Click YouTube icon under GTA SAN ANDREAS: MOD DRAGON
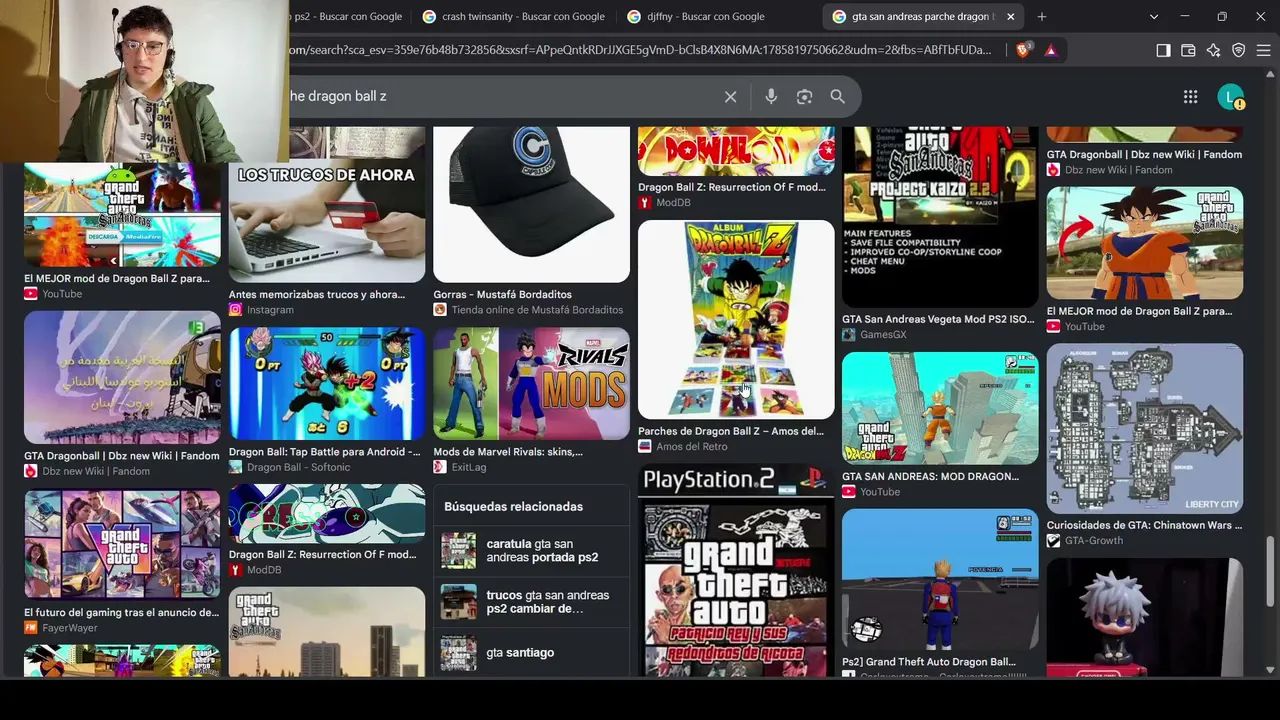The image size is (1280, 720). click(x=849, y=491)
